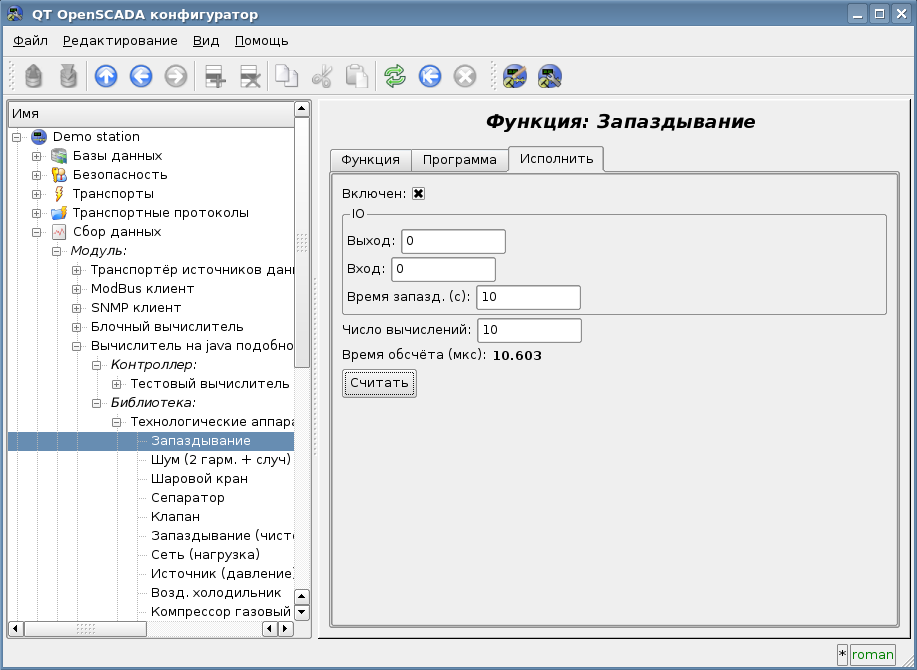Viewport: 917px width, 670px height.
Task: Expand the SNMP клиент node
Action: [77, 309]
